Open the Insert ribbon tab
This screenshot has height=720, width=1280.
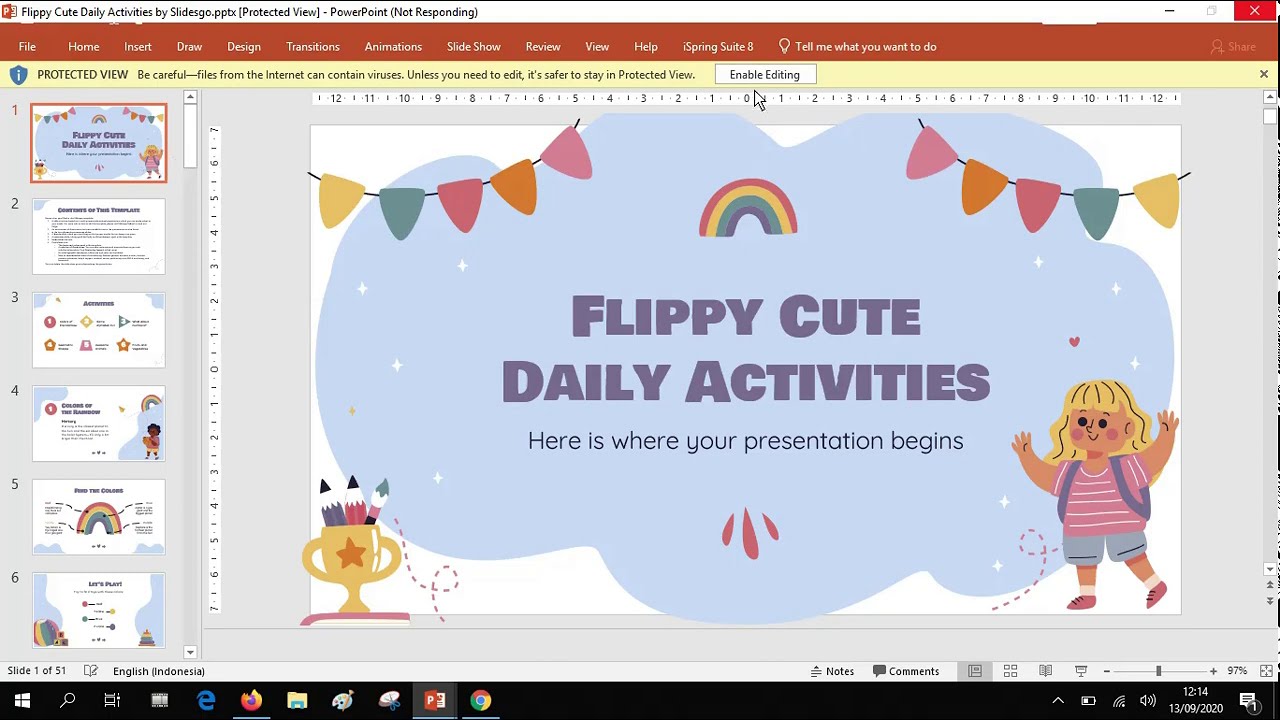(x=138, y=47)
